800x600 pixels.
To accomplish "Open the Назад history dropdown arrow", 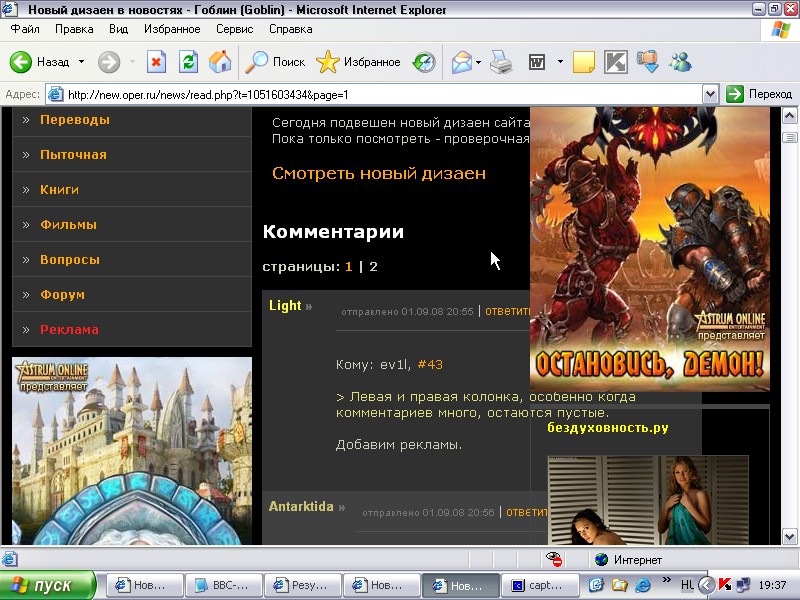I will [81, 62].
